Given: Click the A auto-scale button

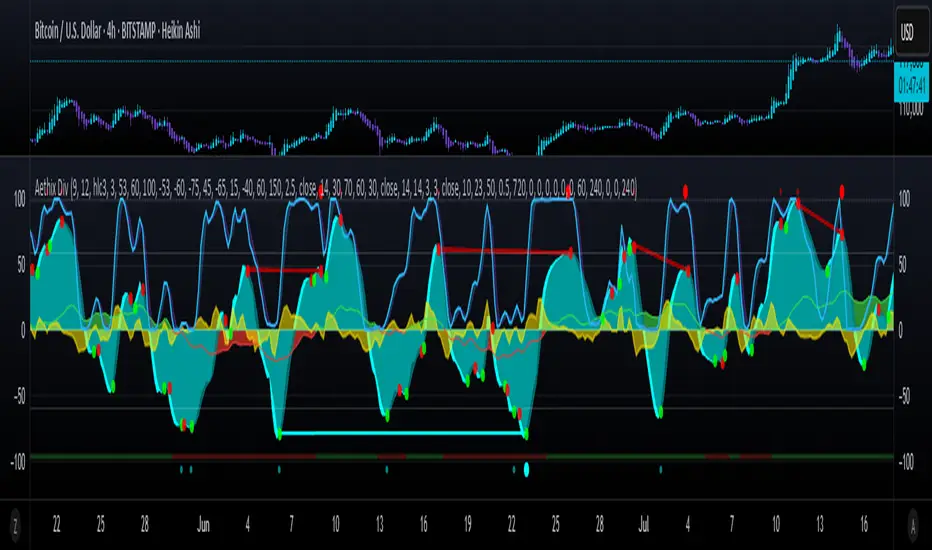Looking at the screenshot, I should pos(913,525).
